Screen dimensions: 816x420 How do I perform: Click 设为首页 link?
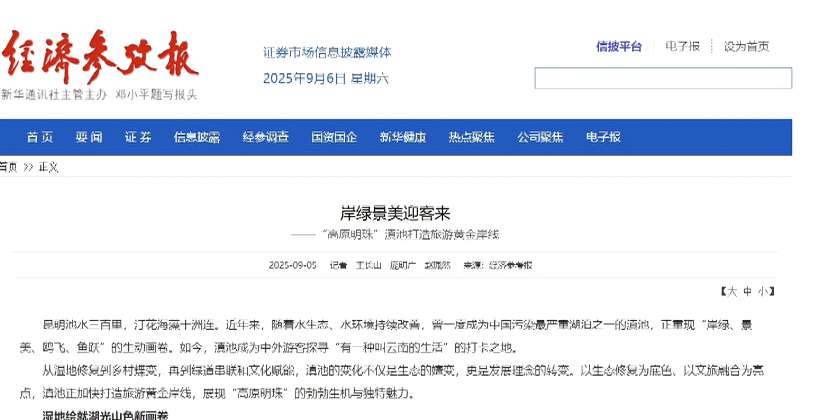pos(746,46)
